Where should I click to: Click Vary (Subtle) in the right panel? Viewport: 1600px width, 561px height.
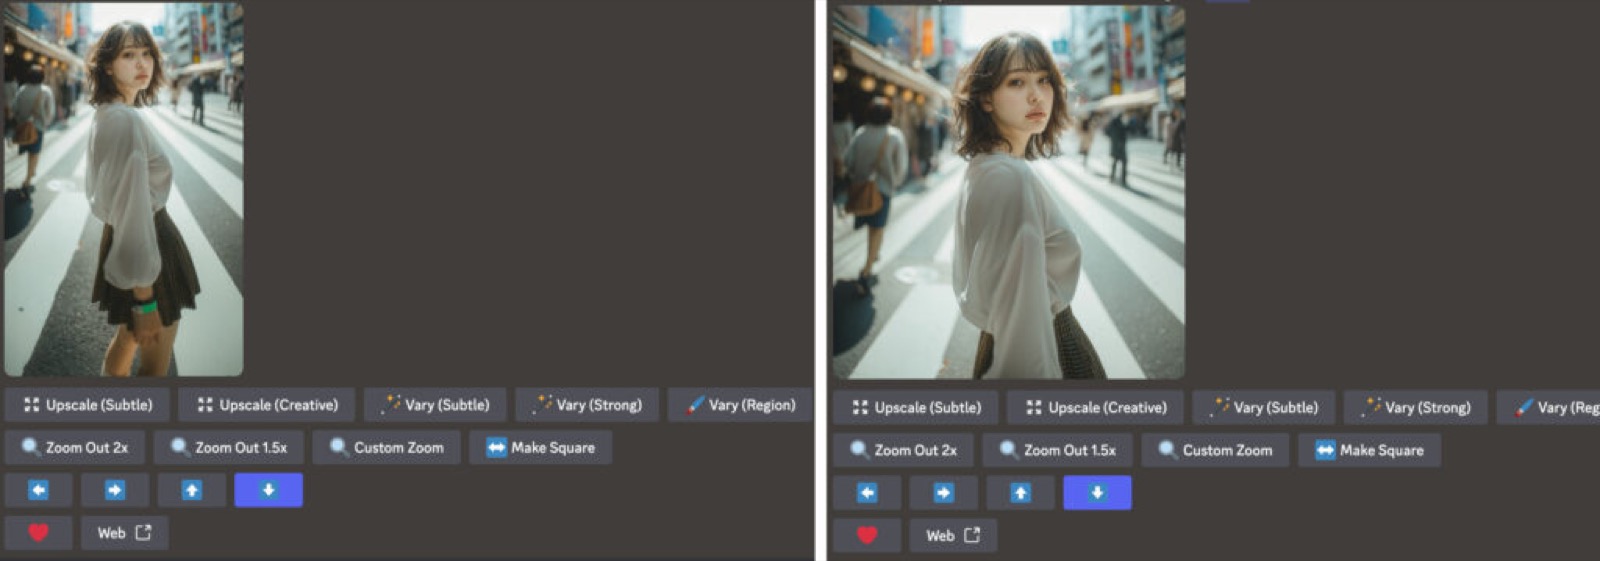coord(1264,408)
